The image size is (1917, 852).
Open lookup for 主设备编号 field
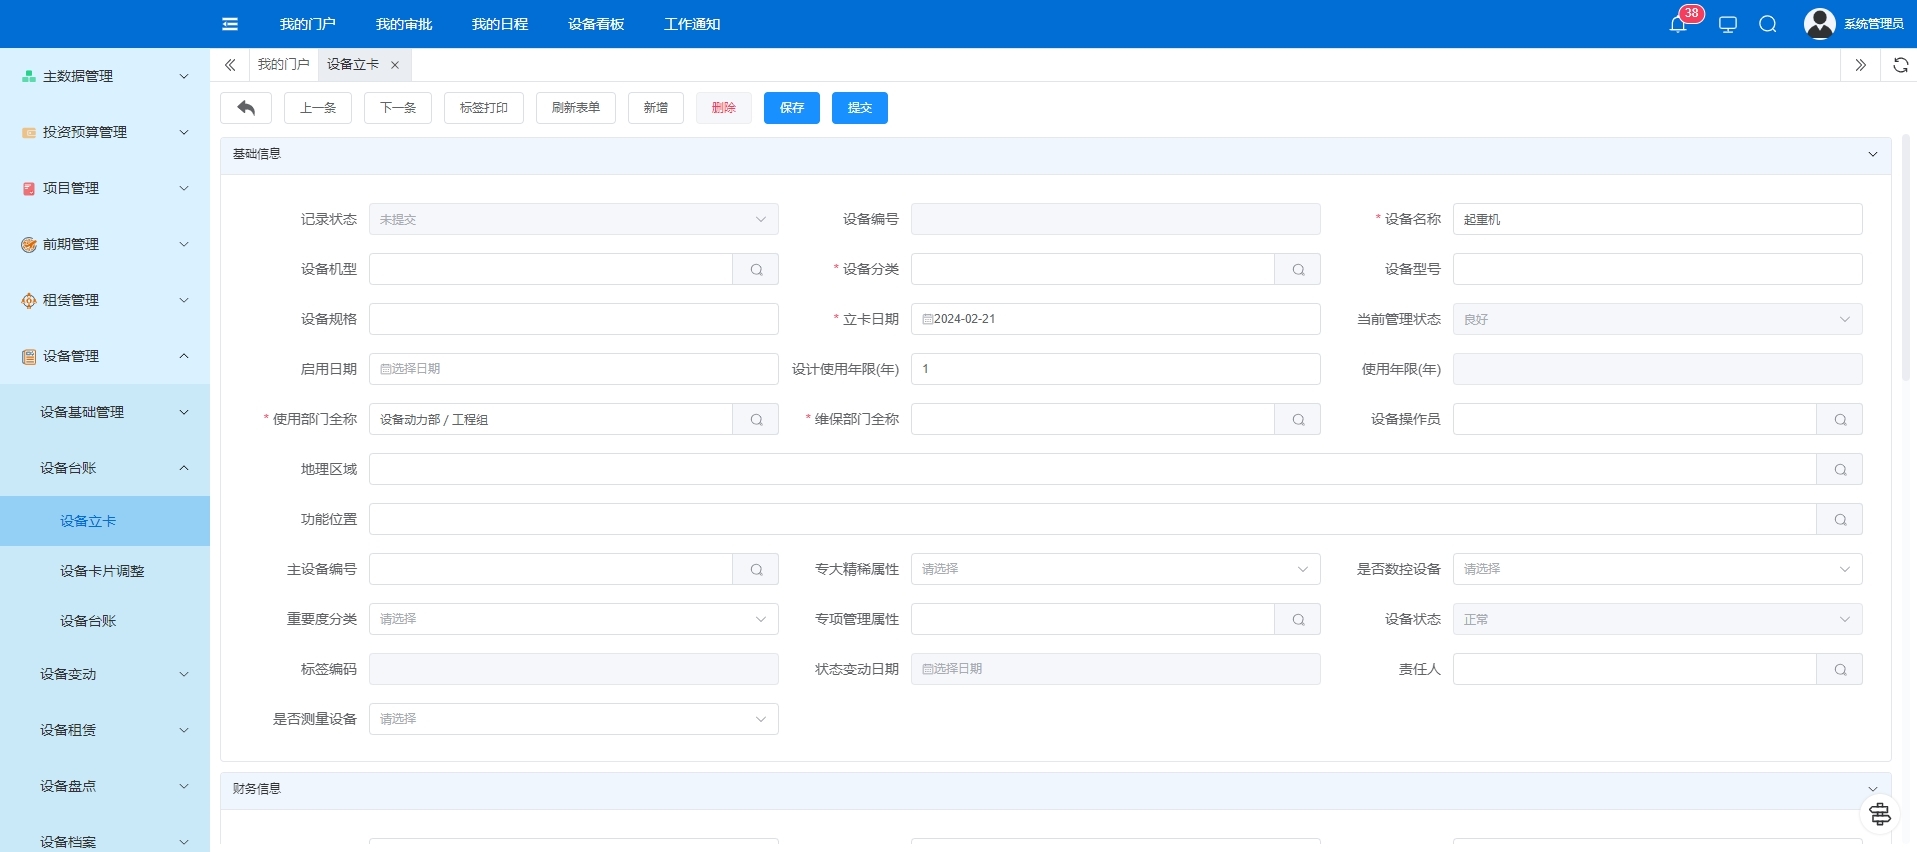pyautogui.click(x=756, y=569)
